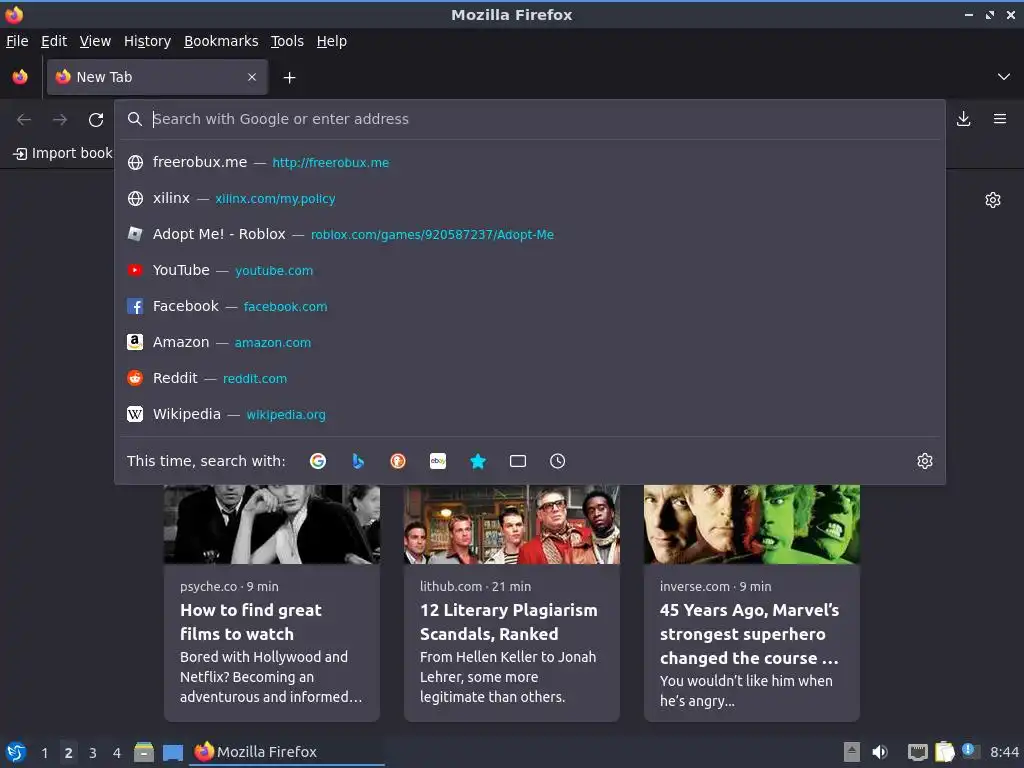1024x768 pixels.
Task: Open the taskbar start menu icon
Action: point(16,752)
